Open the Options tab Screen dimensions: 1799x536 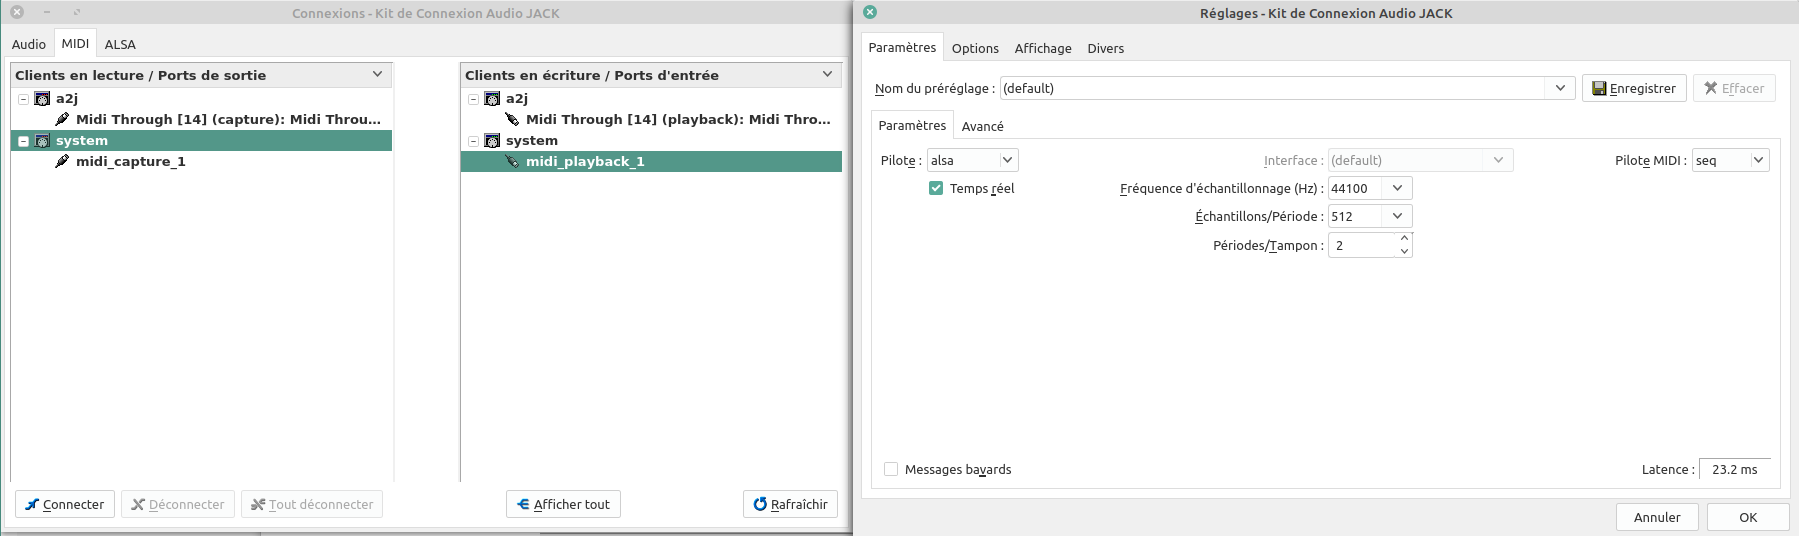[x=975, y=48]
